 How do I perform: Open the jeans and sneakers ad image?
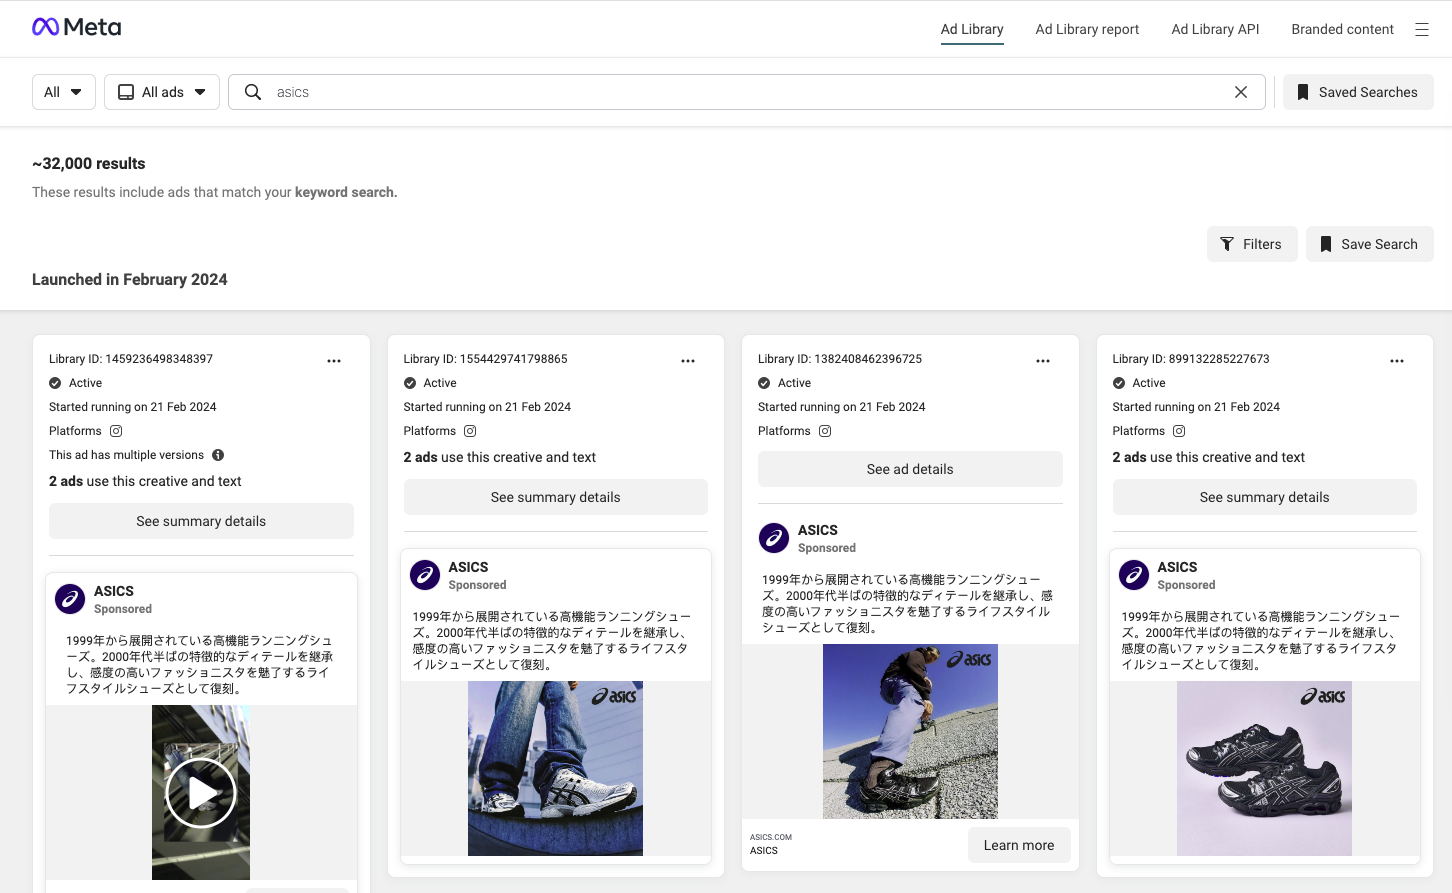555,768
